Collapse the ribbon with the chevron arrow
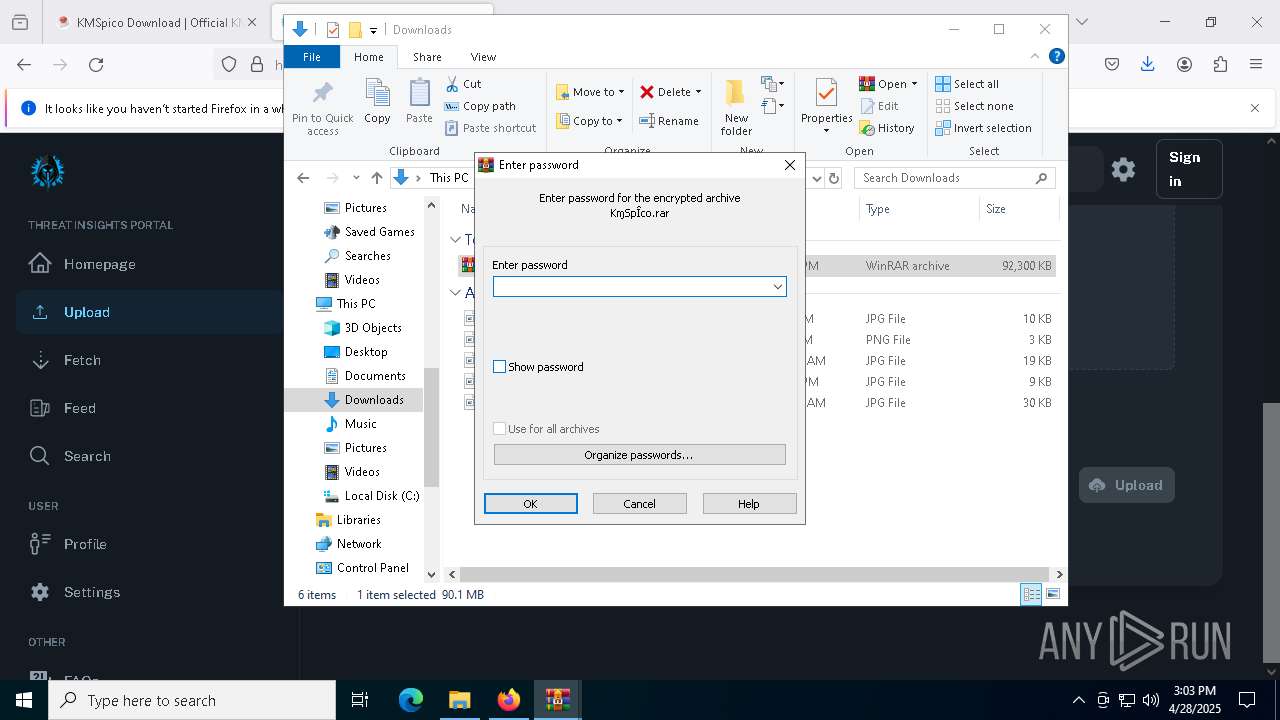This screenshot has width=1280, height=720. pos(1035,56)
